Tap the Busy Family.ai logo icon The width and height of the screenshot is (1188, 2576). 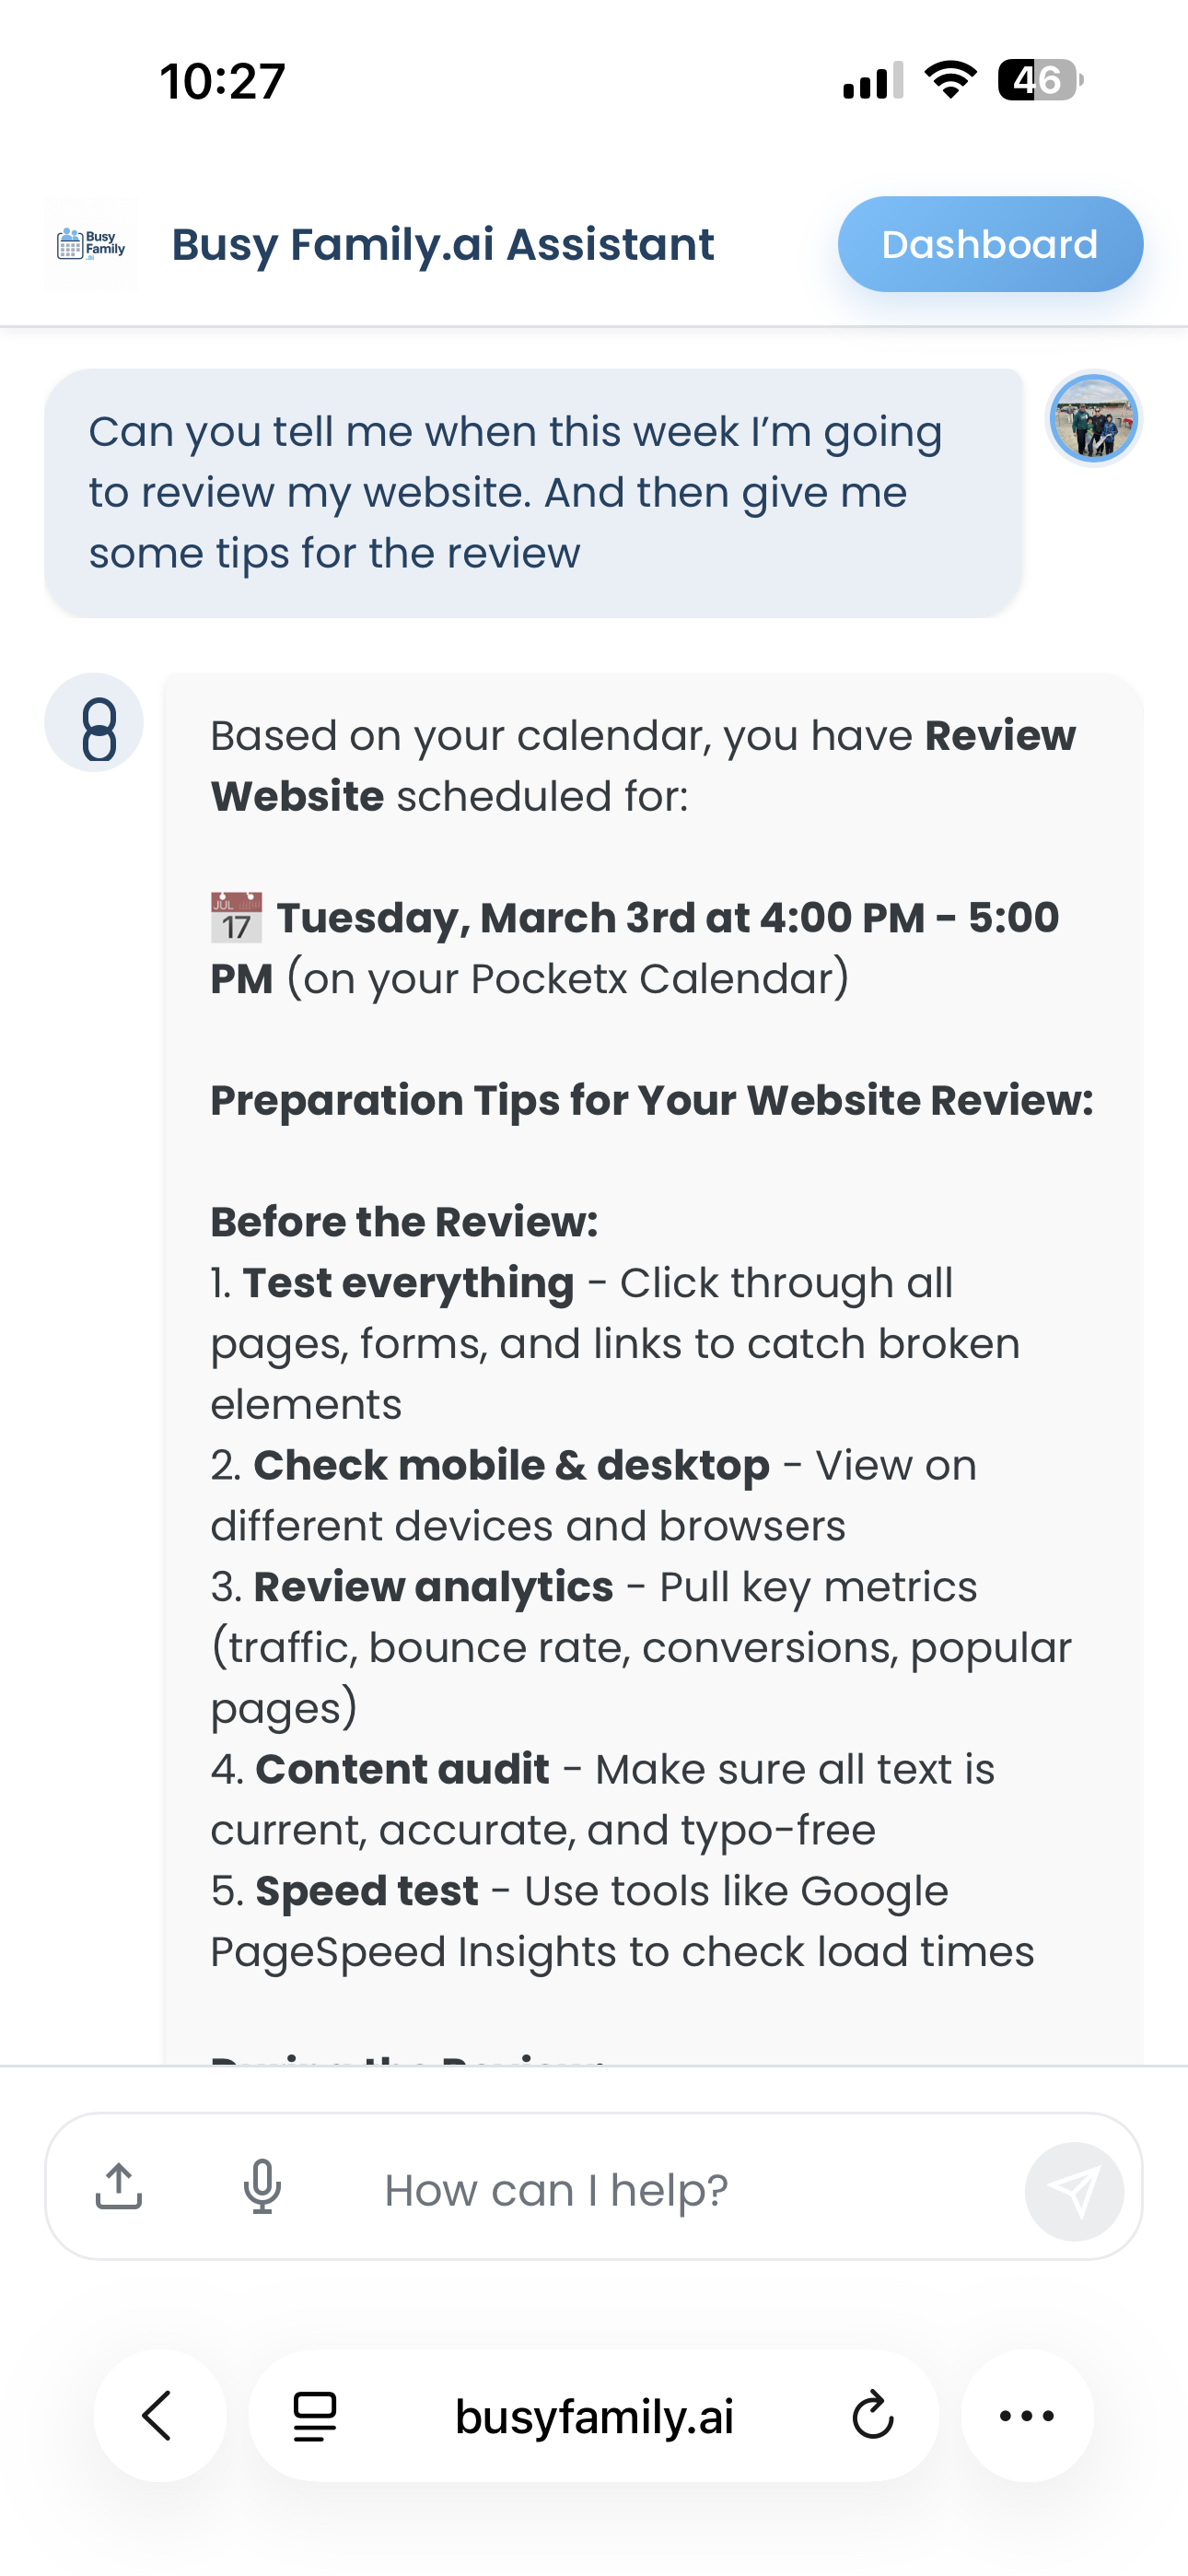click(91, 243)
